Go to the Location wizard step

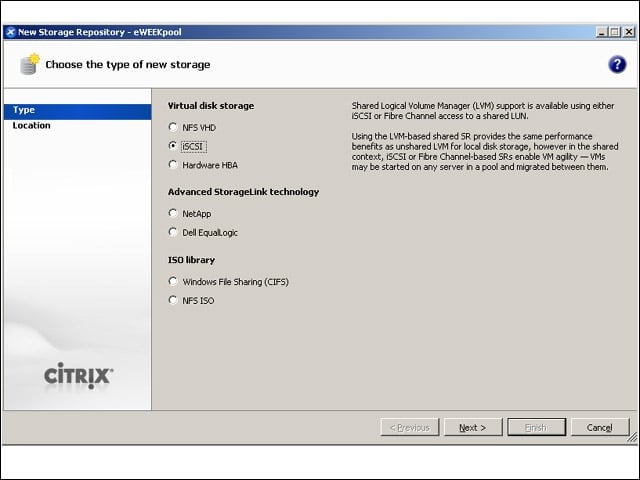(x=78, y=126)
